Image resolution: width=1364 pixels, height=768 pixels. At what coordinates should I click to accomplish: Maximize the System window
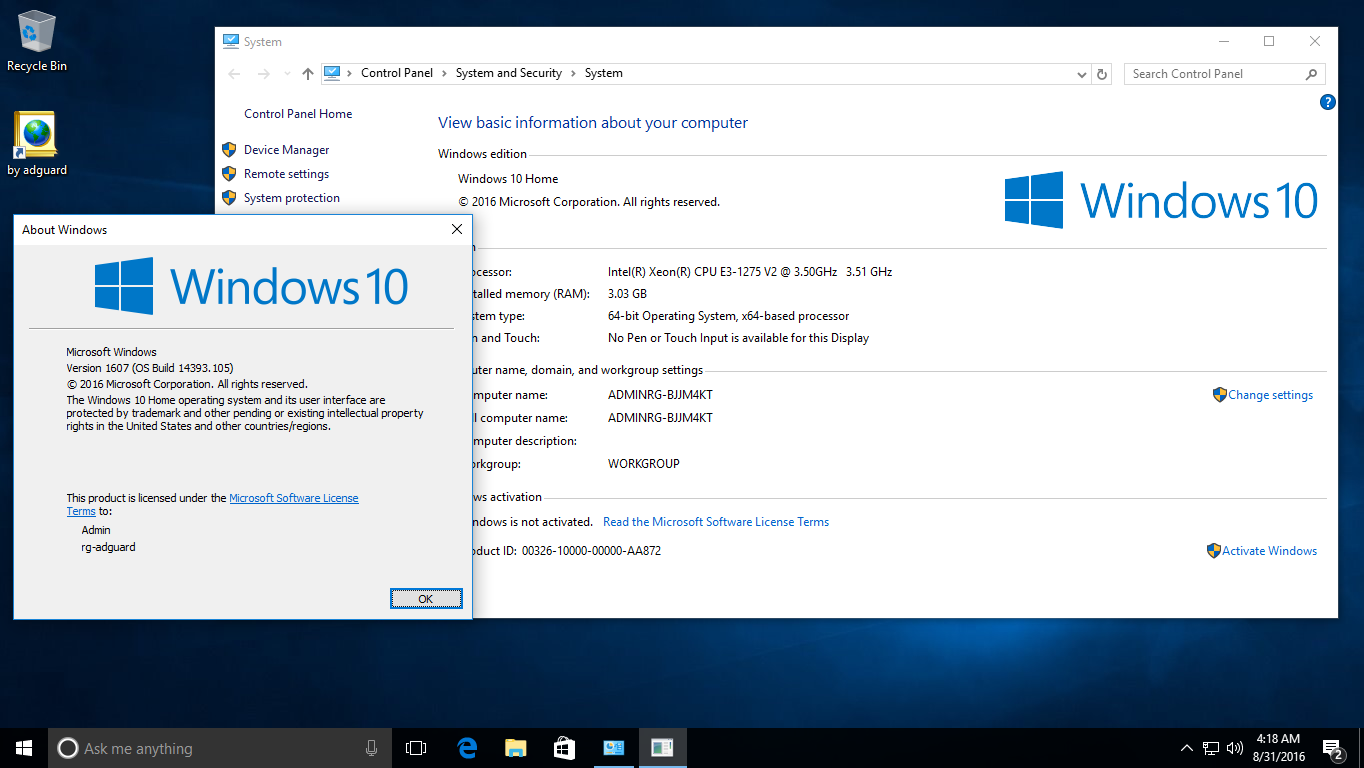click(1269, 41)
